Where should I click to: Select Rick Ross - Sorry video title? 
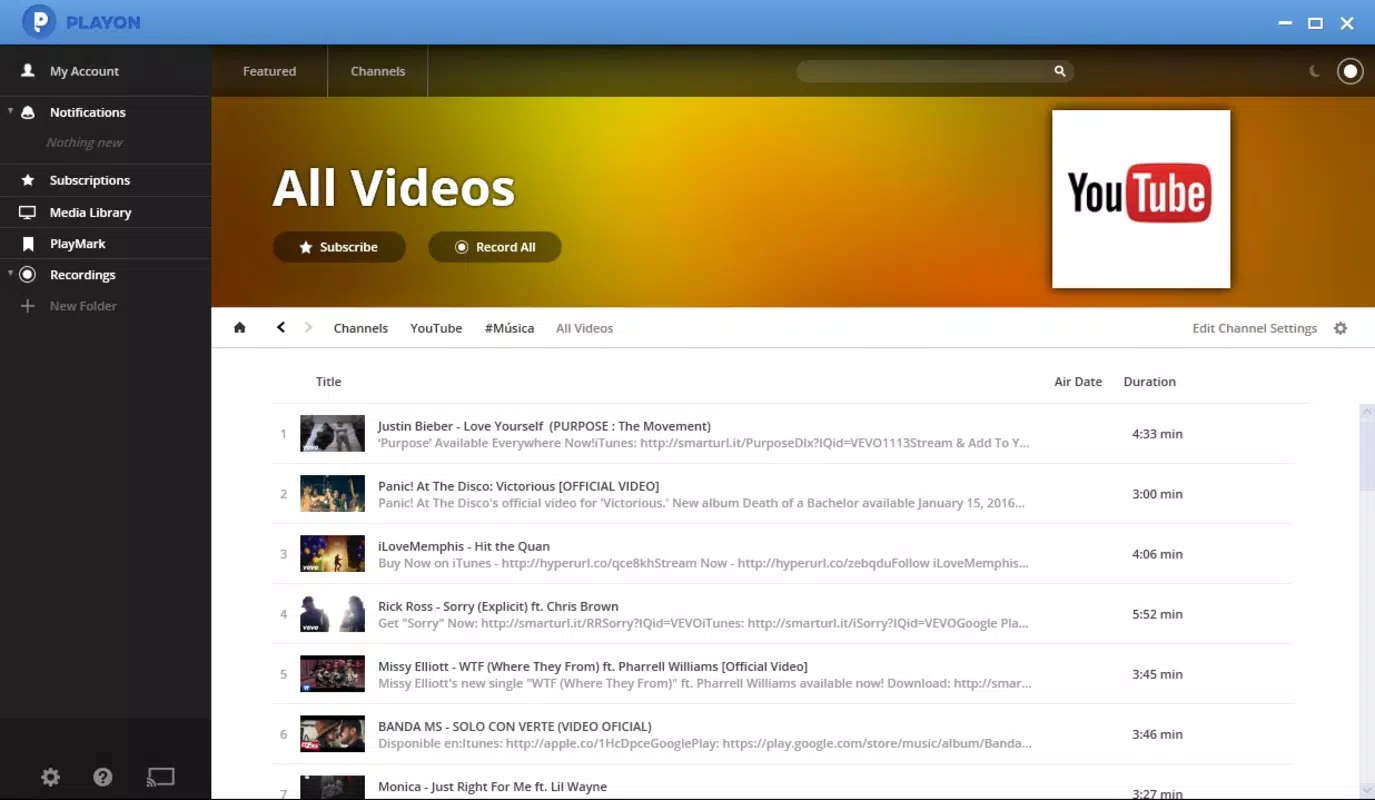coord(498,606)
